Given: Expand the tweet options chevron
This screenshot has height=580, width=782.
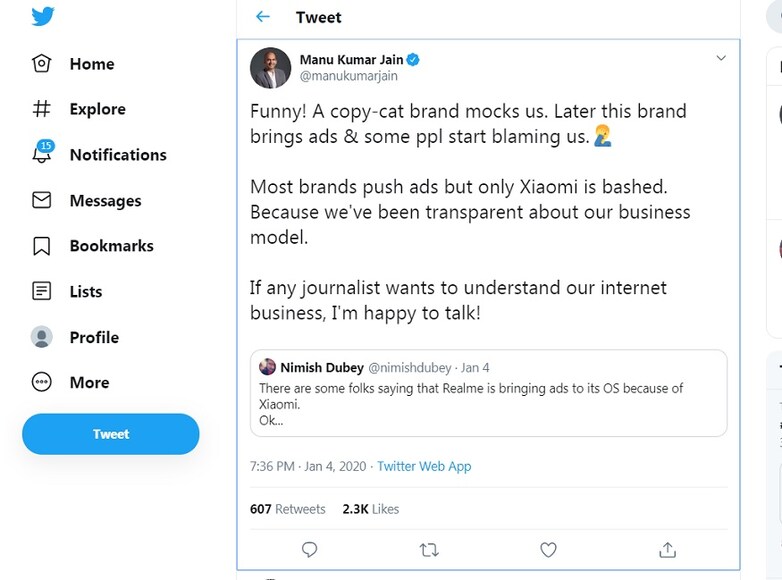Looking at the screenshot, I should (720, 59).
